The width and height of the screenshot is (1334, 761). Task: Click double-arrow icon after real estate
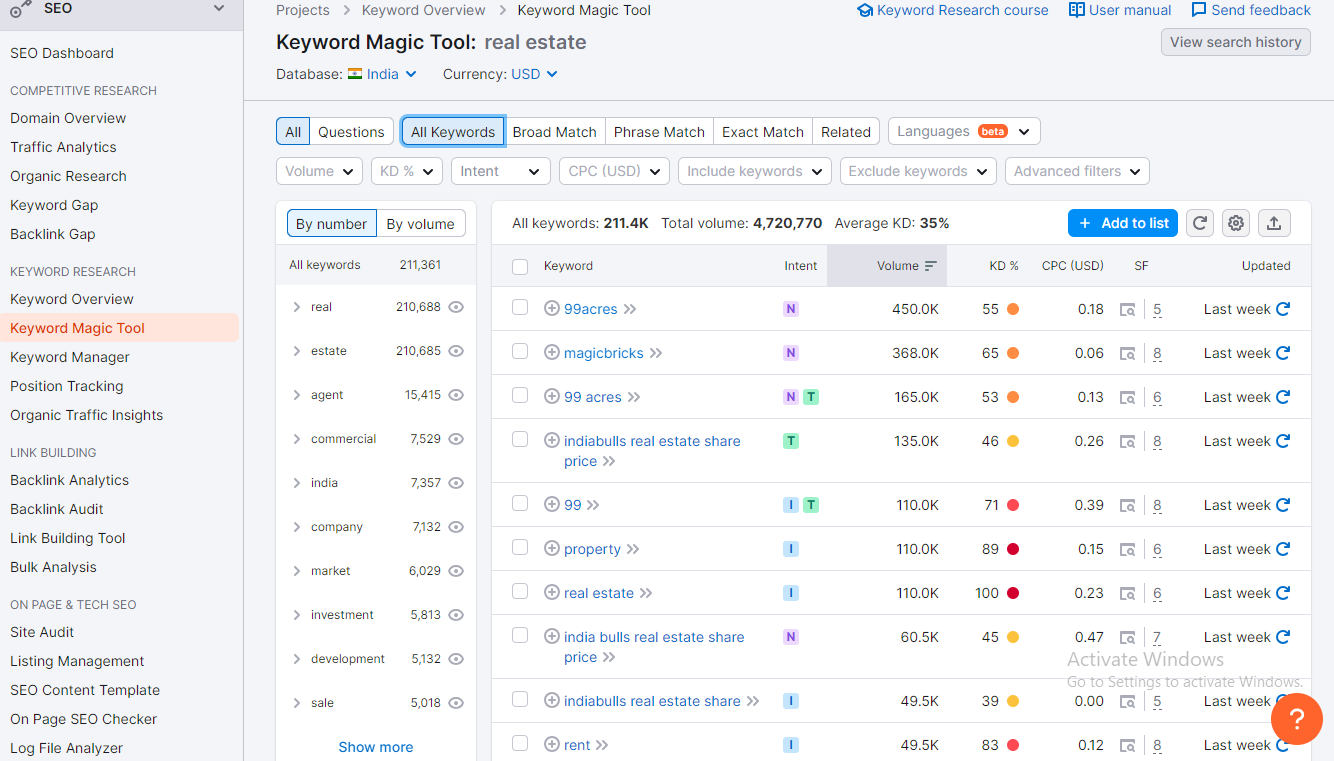point(646,593)
